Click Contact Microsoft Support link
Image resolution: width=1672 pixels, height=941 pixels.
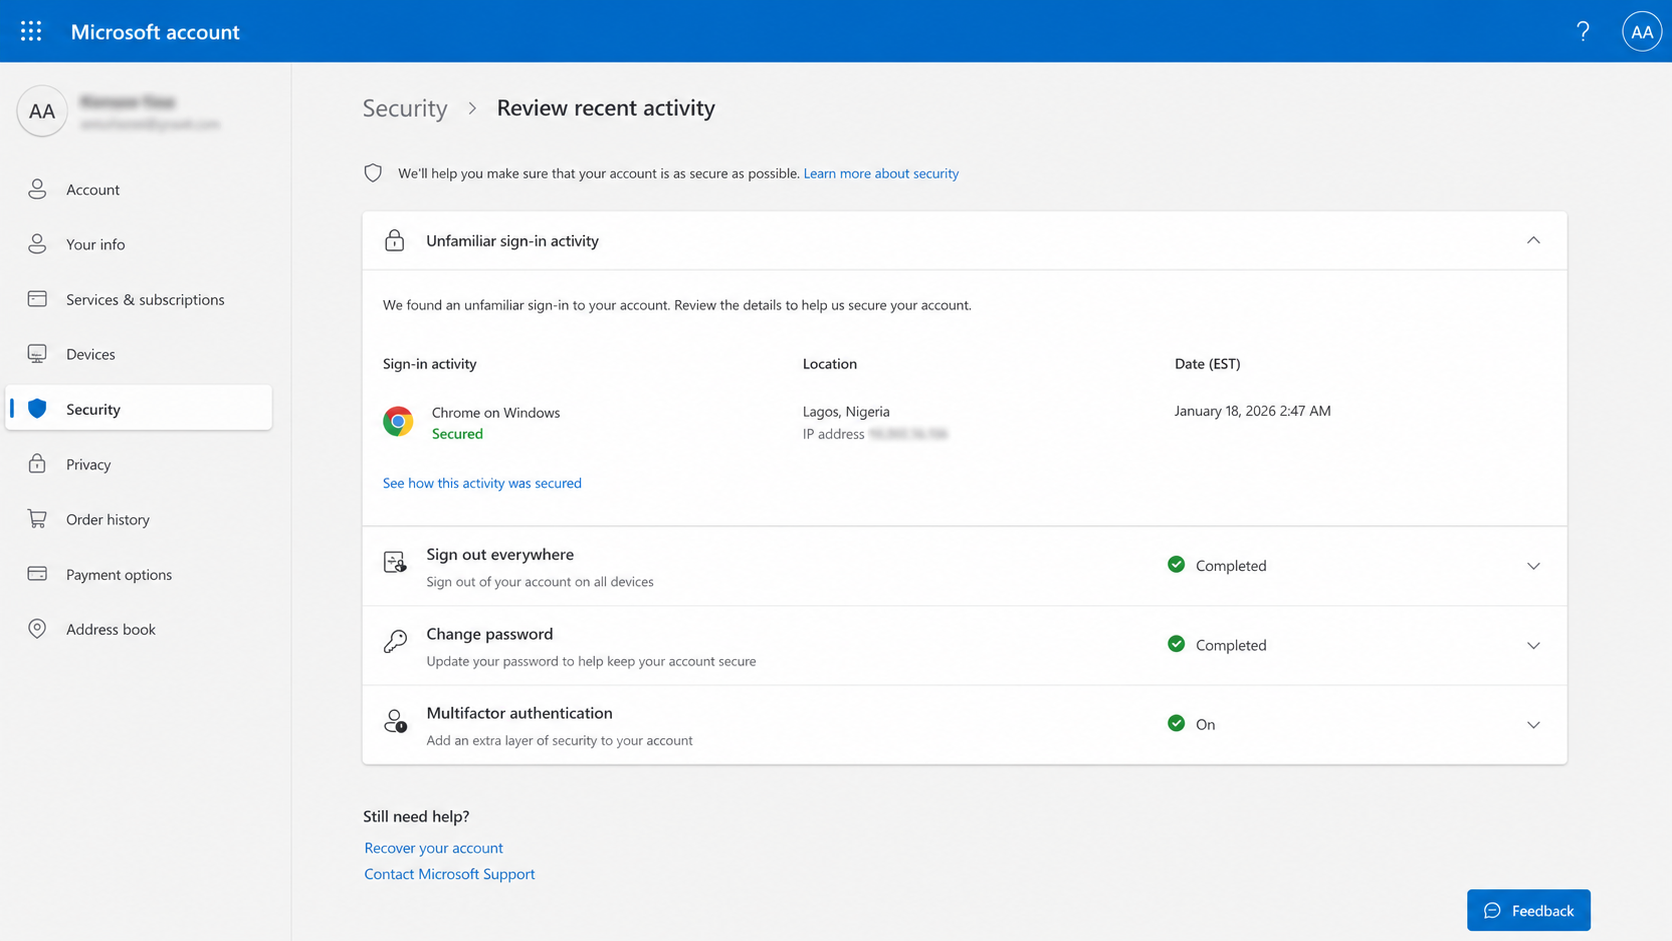pyautogui.click(x=449, y=873)
